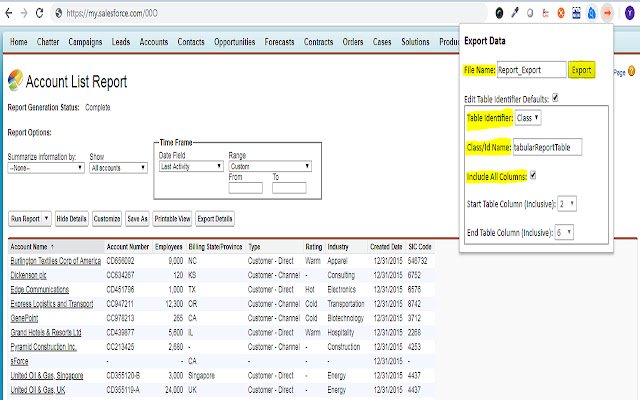Open the Cases tab
Image resolution: width=640 pixels, height=400 pixels.
(x=382, y=42)
